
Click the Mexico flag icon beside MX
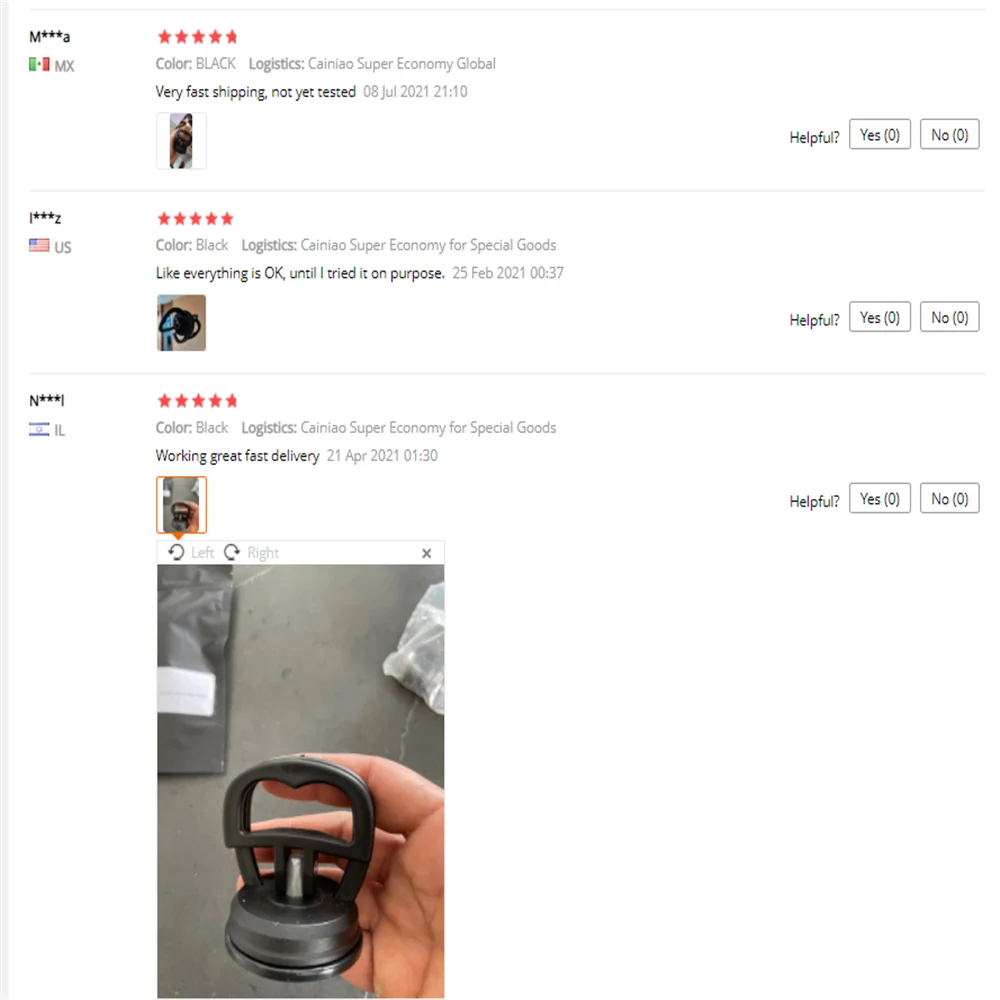point(39,64)
